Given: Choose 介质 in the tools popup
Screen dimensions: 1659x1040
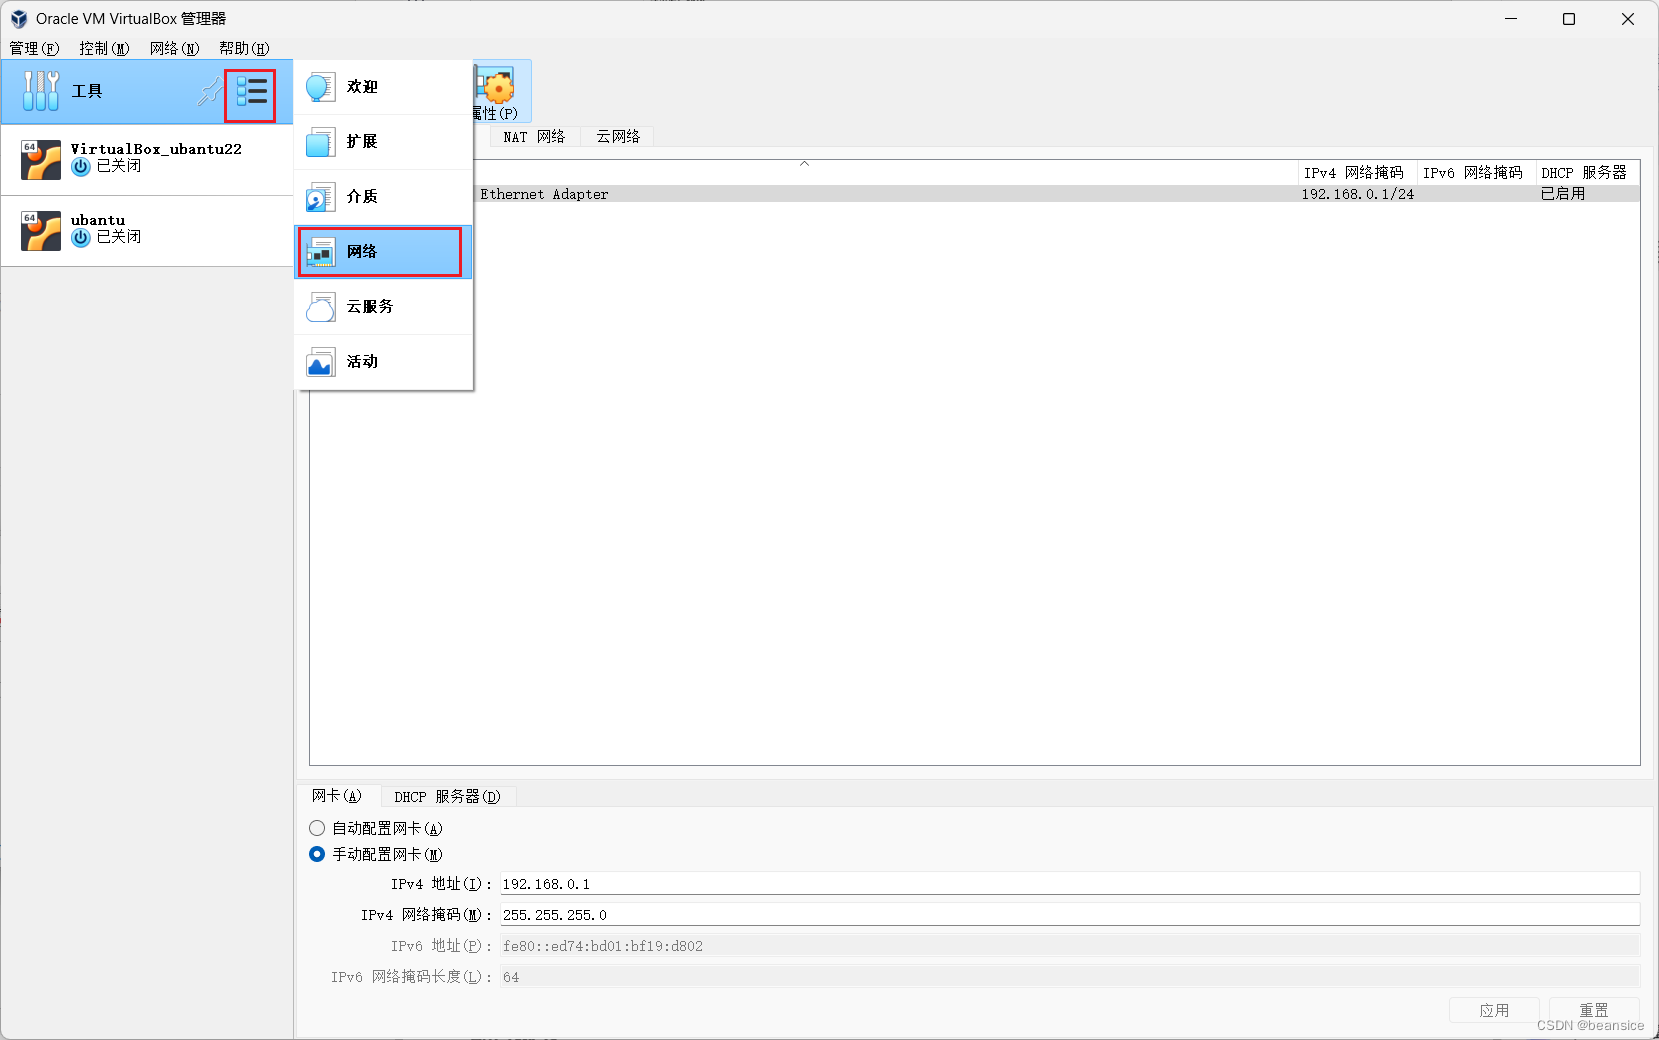Looking at the screenshot, I should coord(383,197).
